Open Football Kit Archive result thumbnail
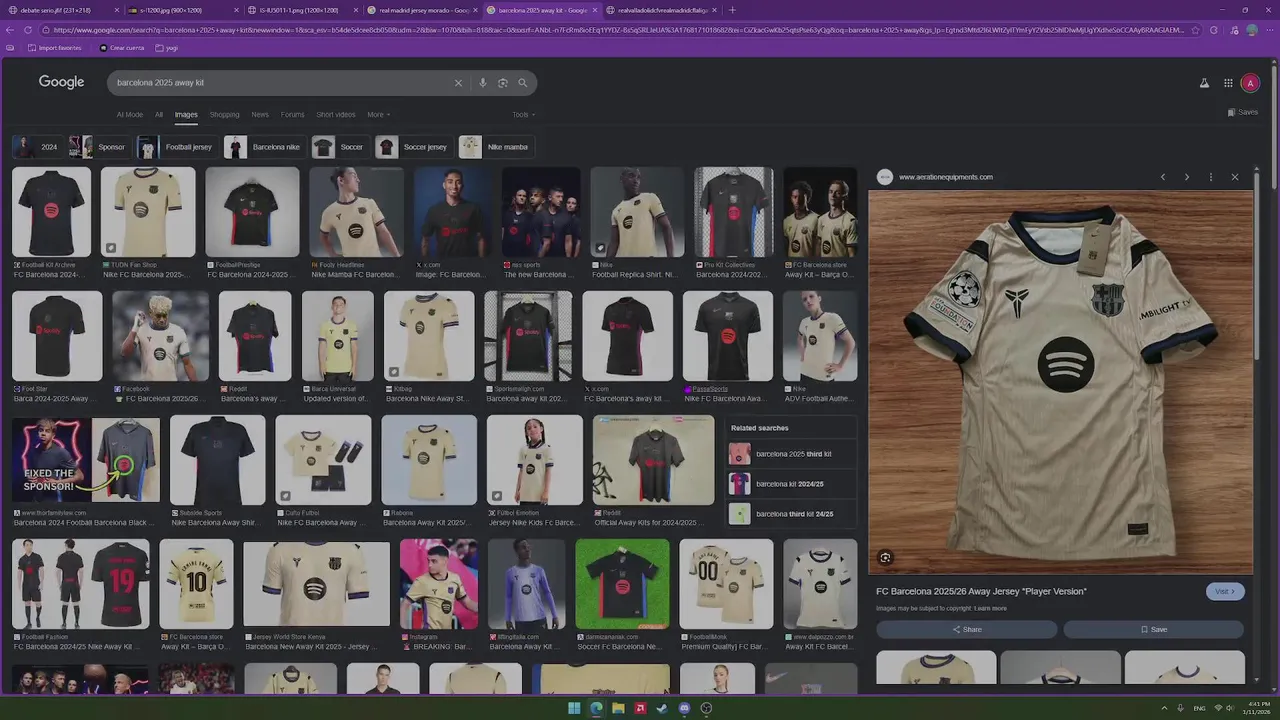Image resolution: width=1280 pixels, height=720 pixels. [51, 212]
